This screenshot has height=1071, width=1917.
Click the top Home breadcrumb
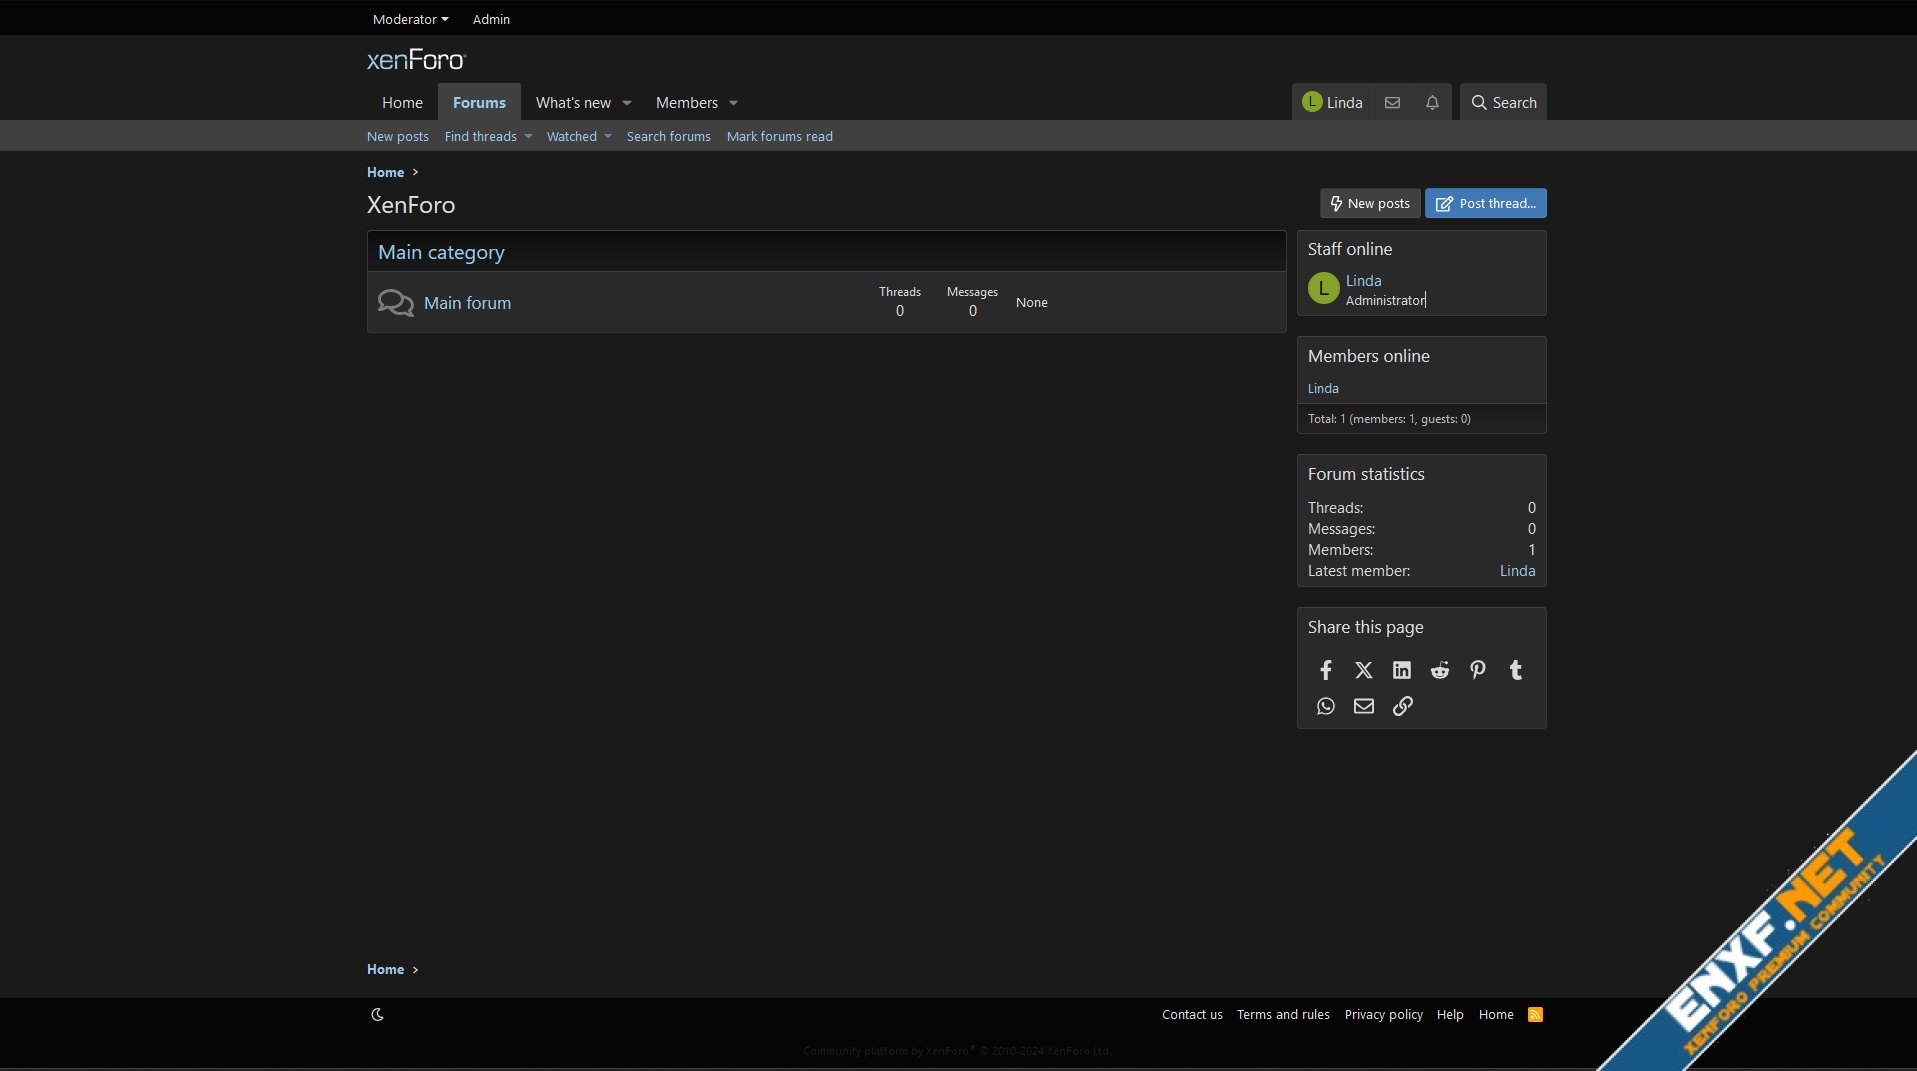[x=385, y=172]
